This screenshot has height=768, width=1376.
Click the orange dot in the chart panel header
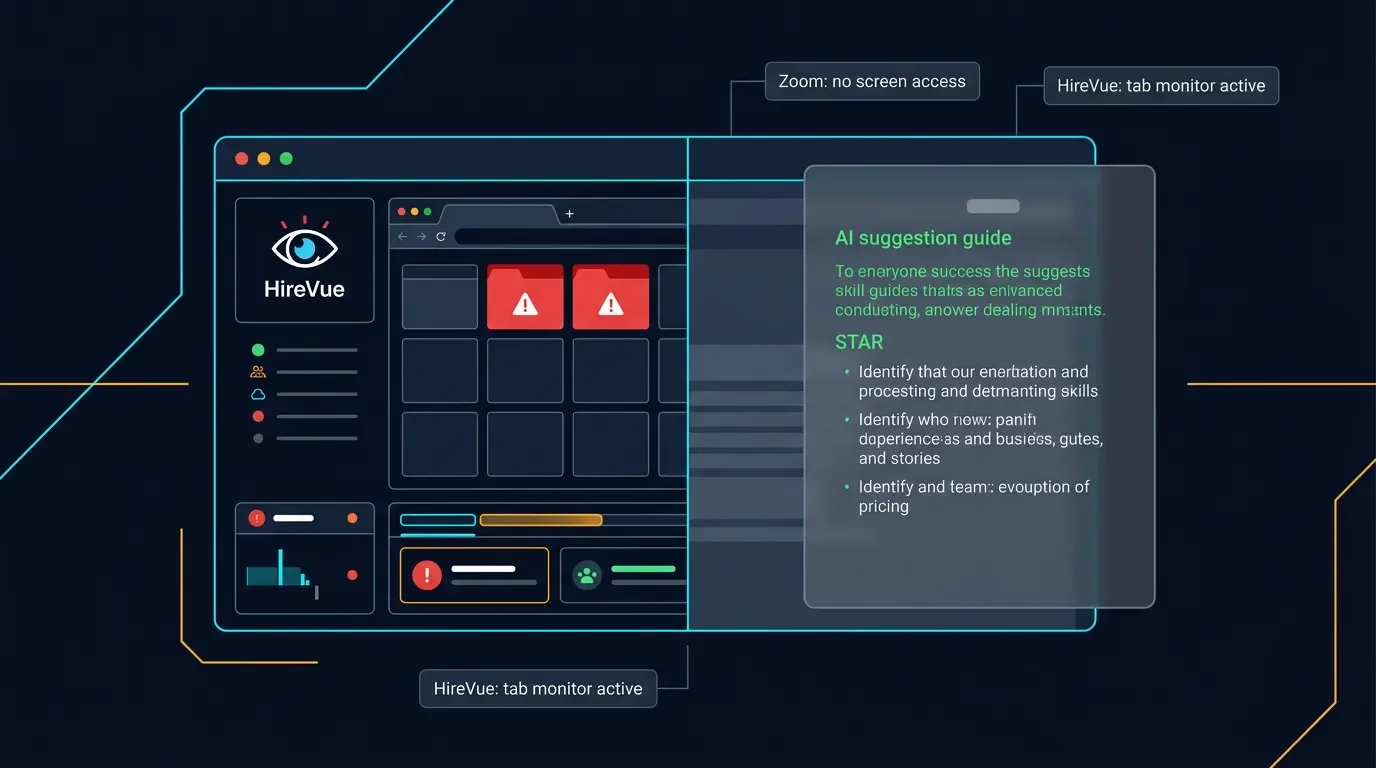click(x=352, y=518)
